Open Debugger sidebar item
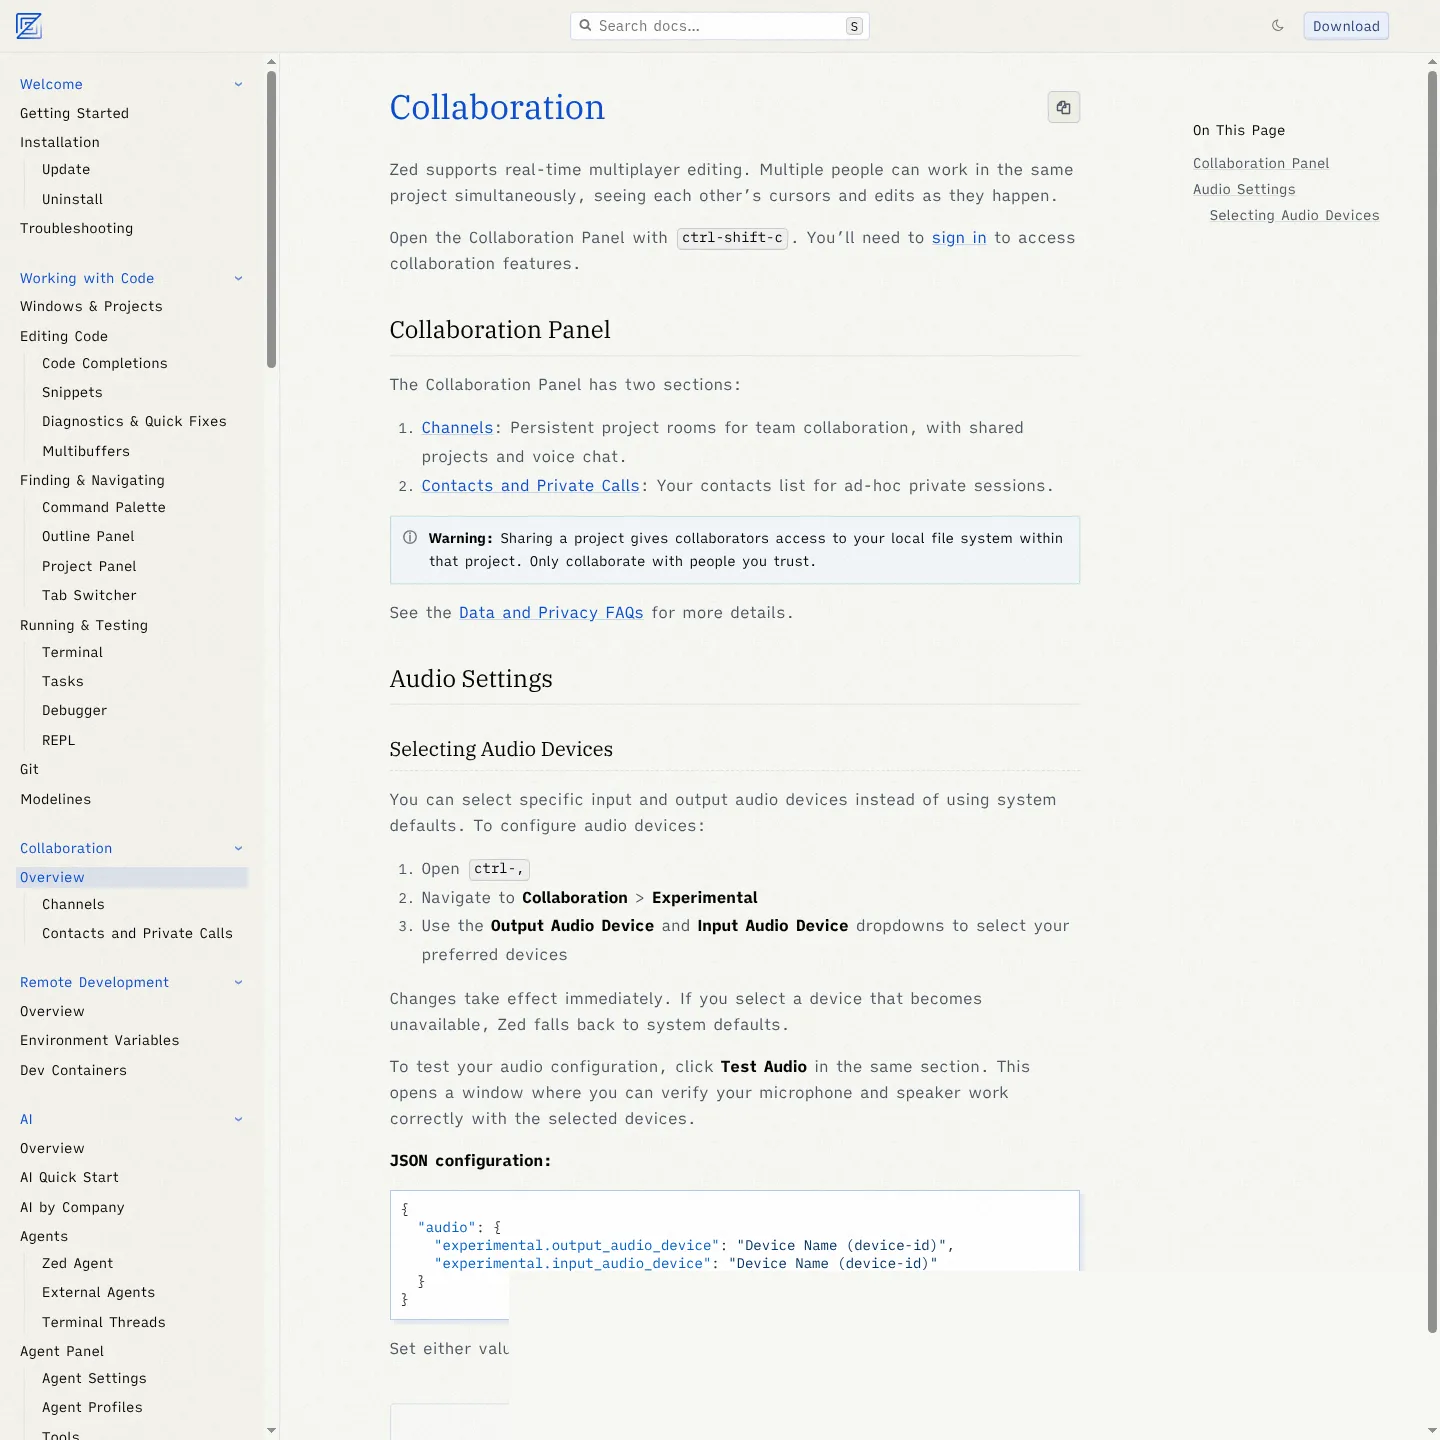The width and height of the screenshot is (1440, 1440). 74,710
